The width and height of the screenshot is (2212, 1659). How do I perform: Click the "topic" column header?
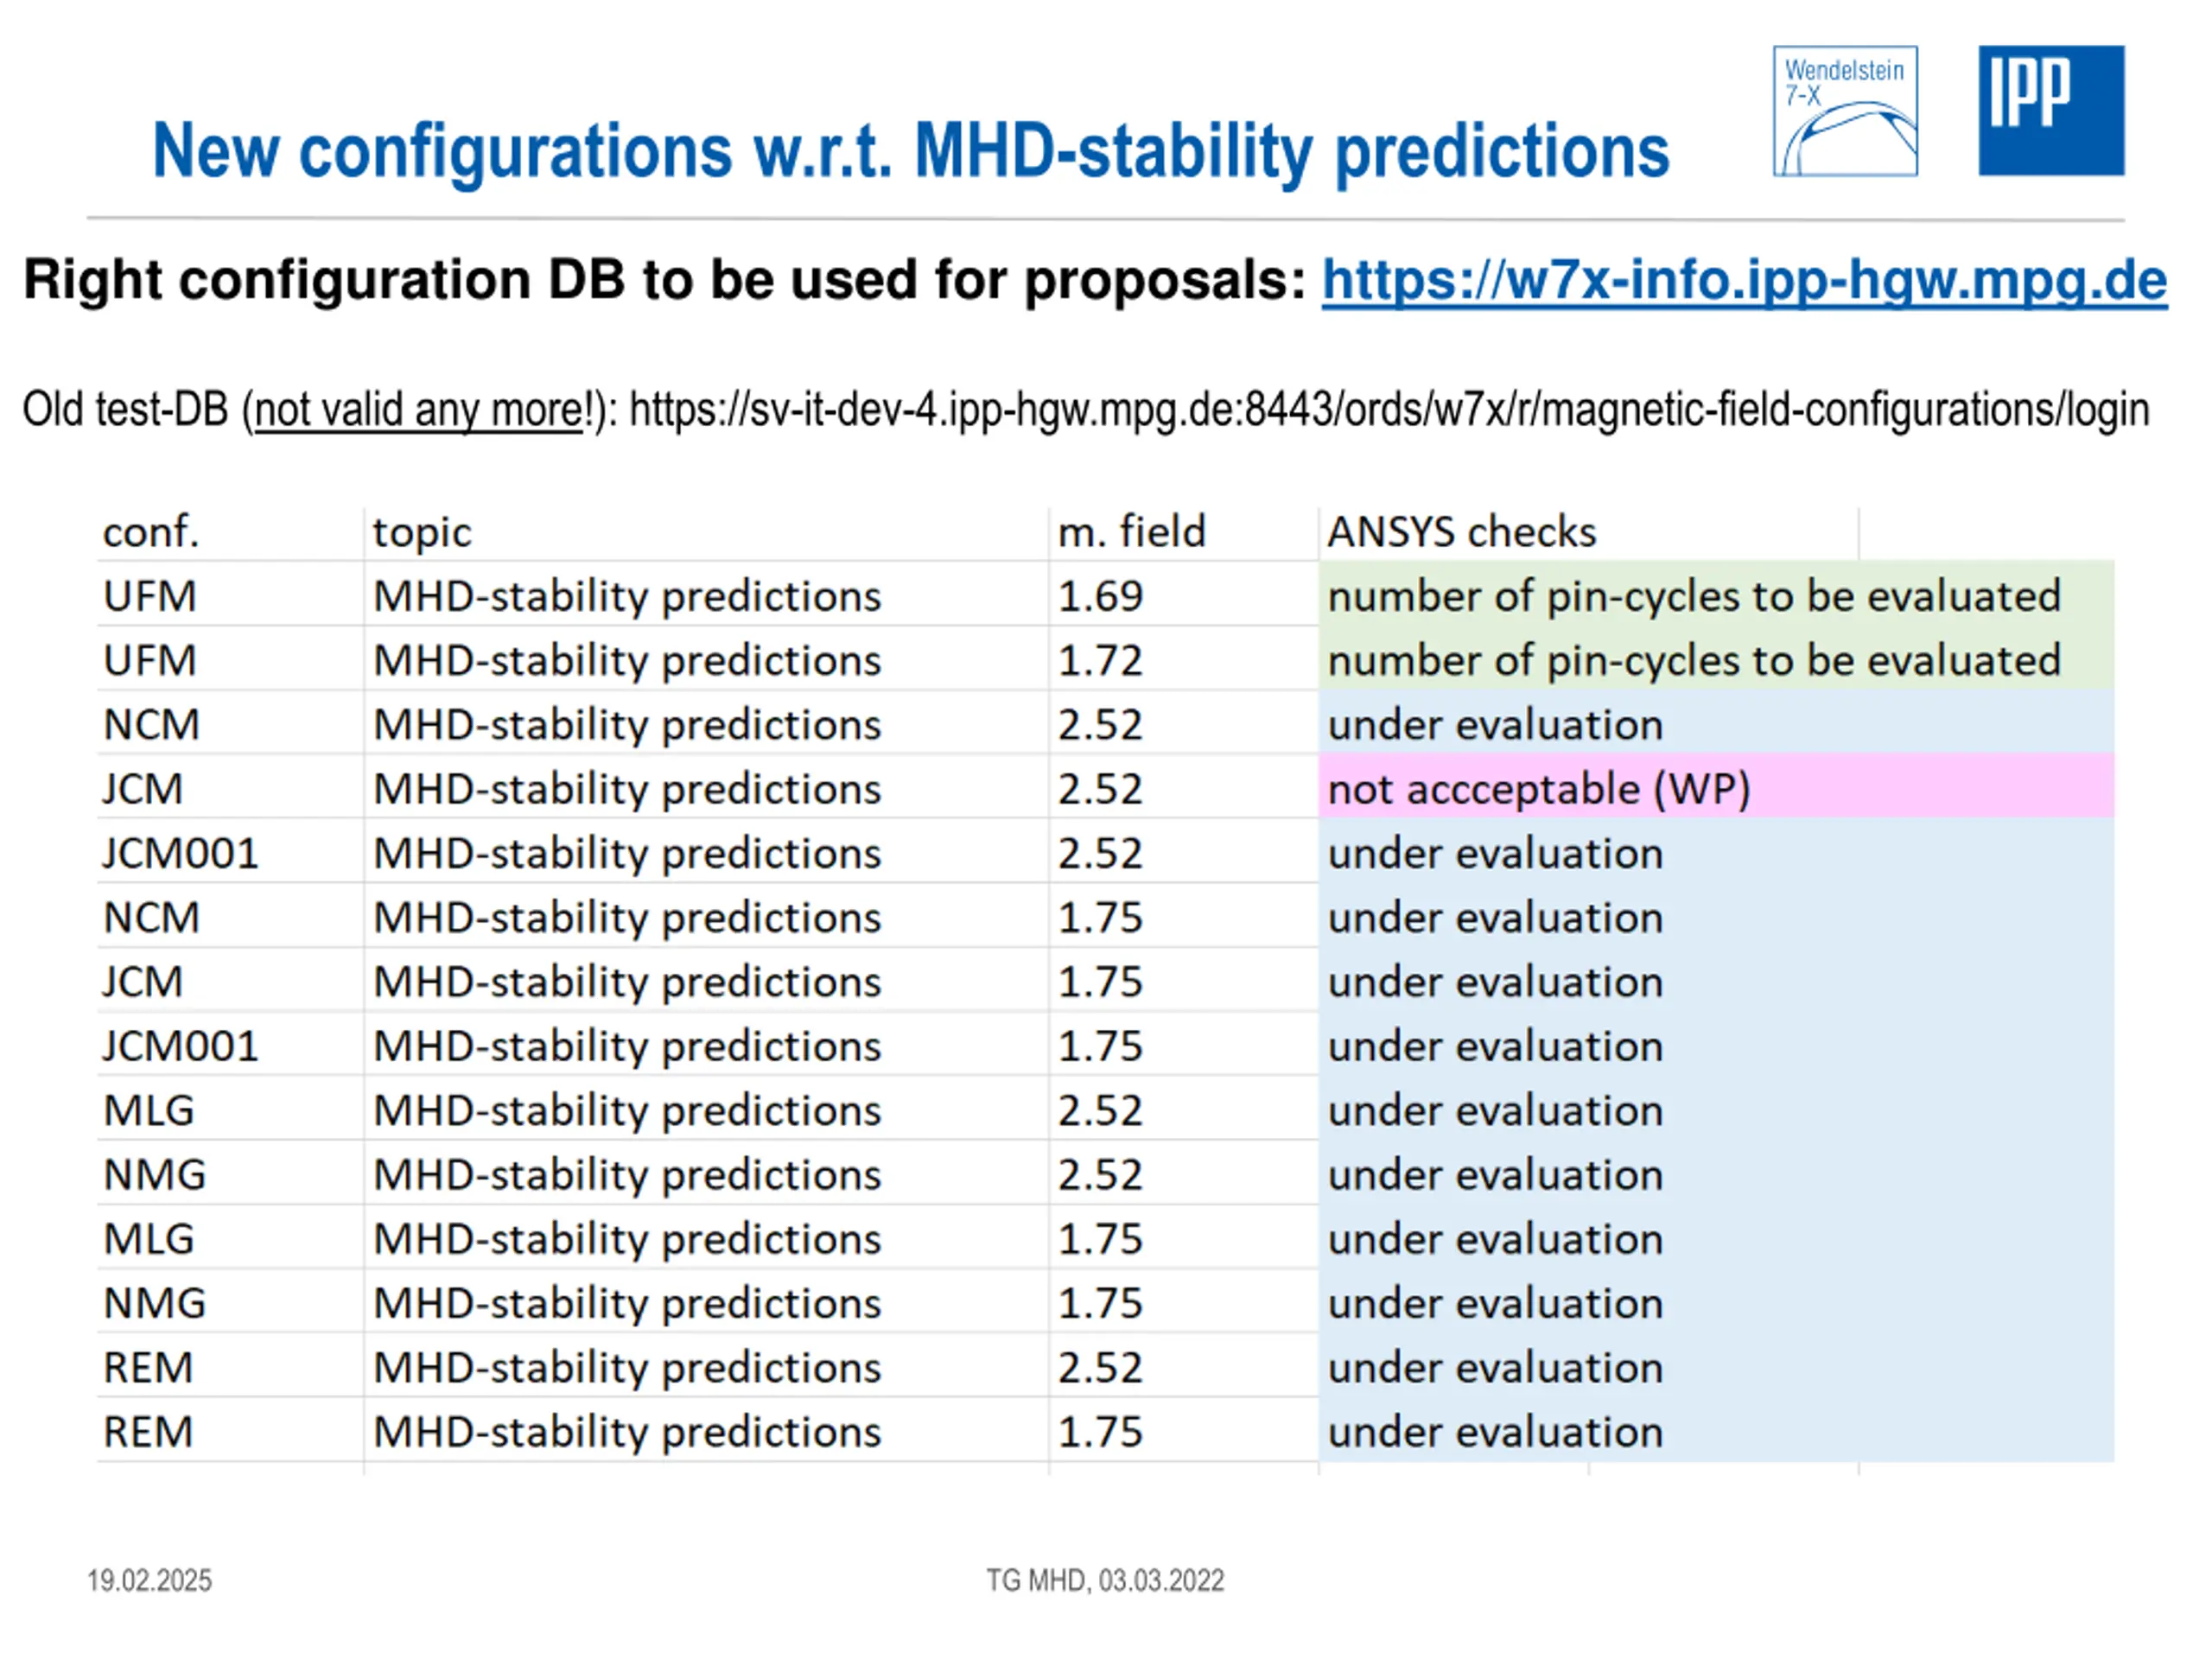(421, 532)
